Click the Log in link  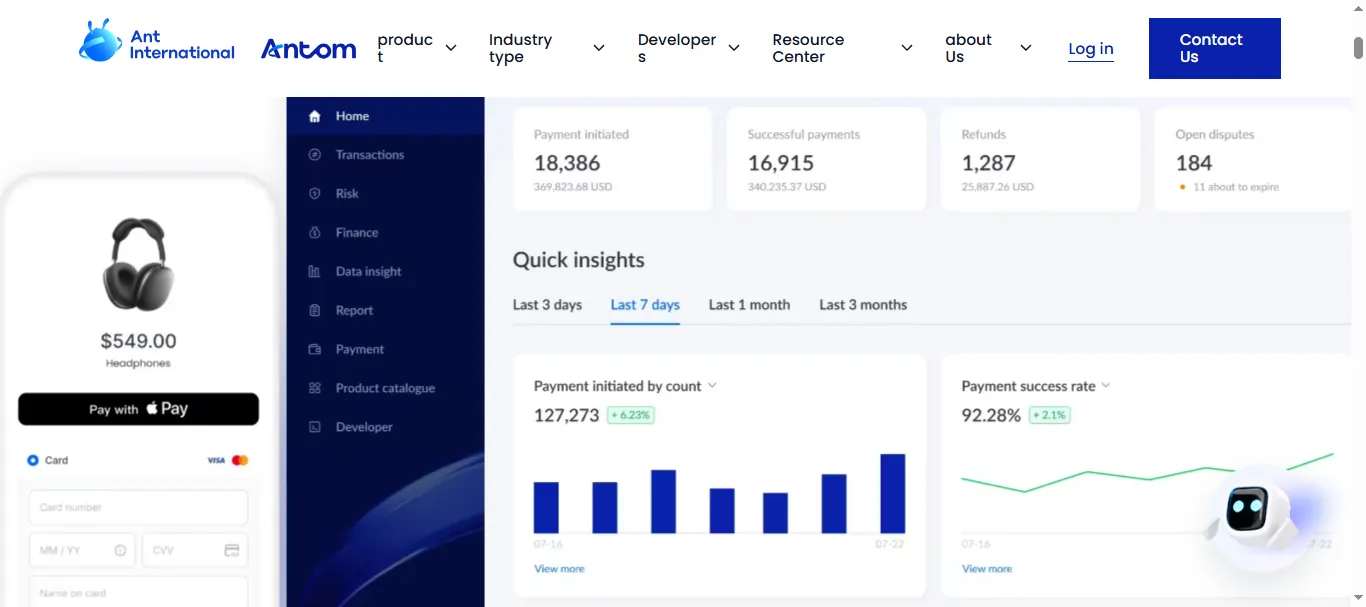[1091, 49]
